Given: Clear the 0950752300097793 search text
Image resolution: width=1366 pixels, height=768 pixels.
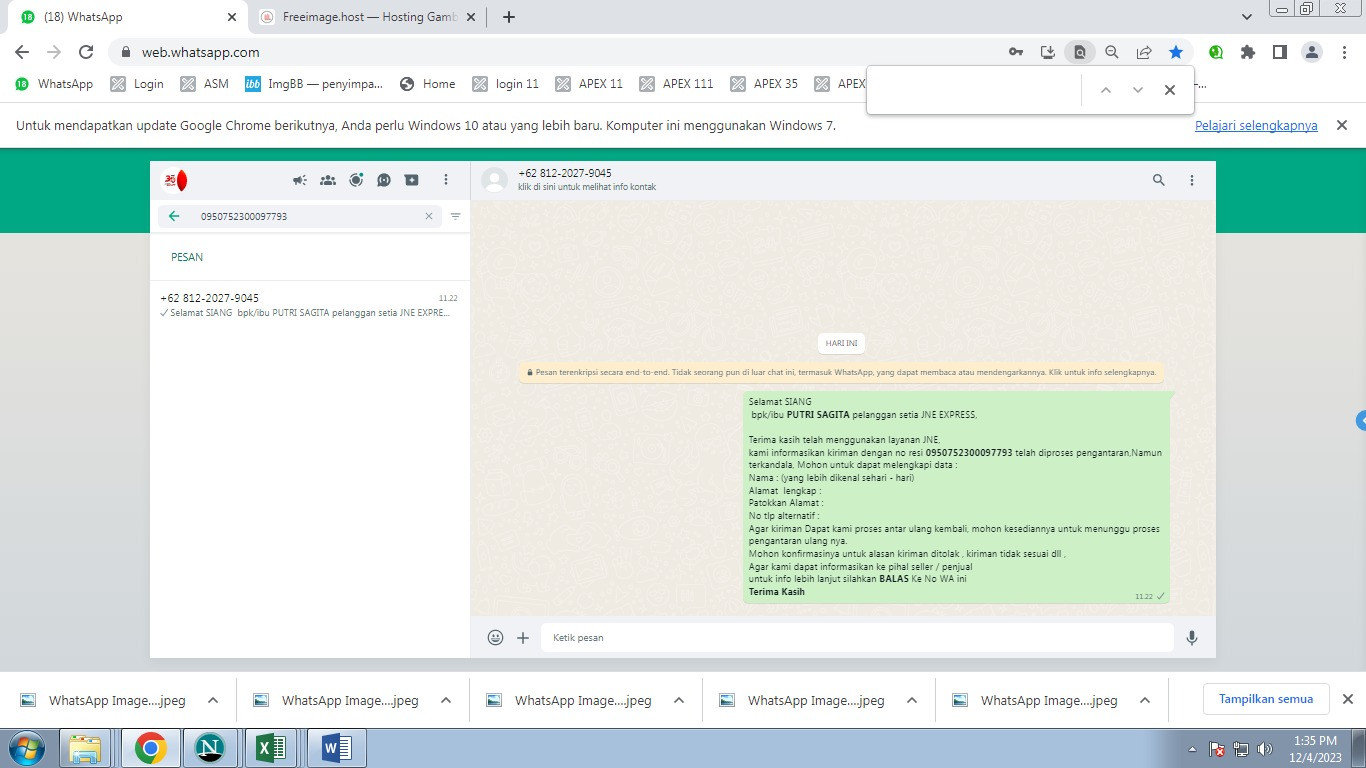Looking at the screenshot, I should [x=429, y=216].
